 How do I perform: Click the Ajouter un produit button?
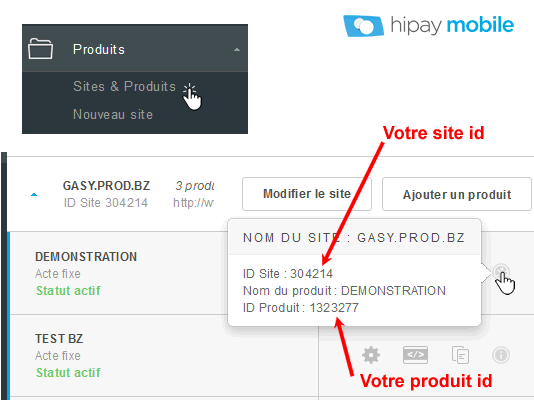click(x=457, y=194)
